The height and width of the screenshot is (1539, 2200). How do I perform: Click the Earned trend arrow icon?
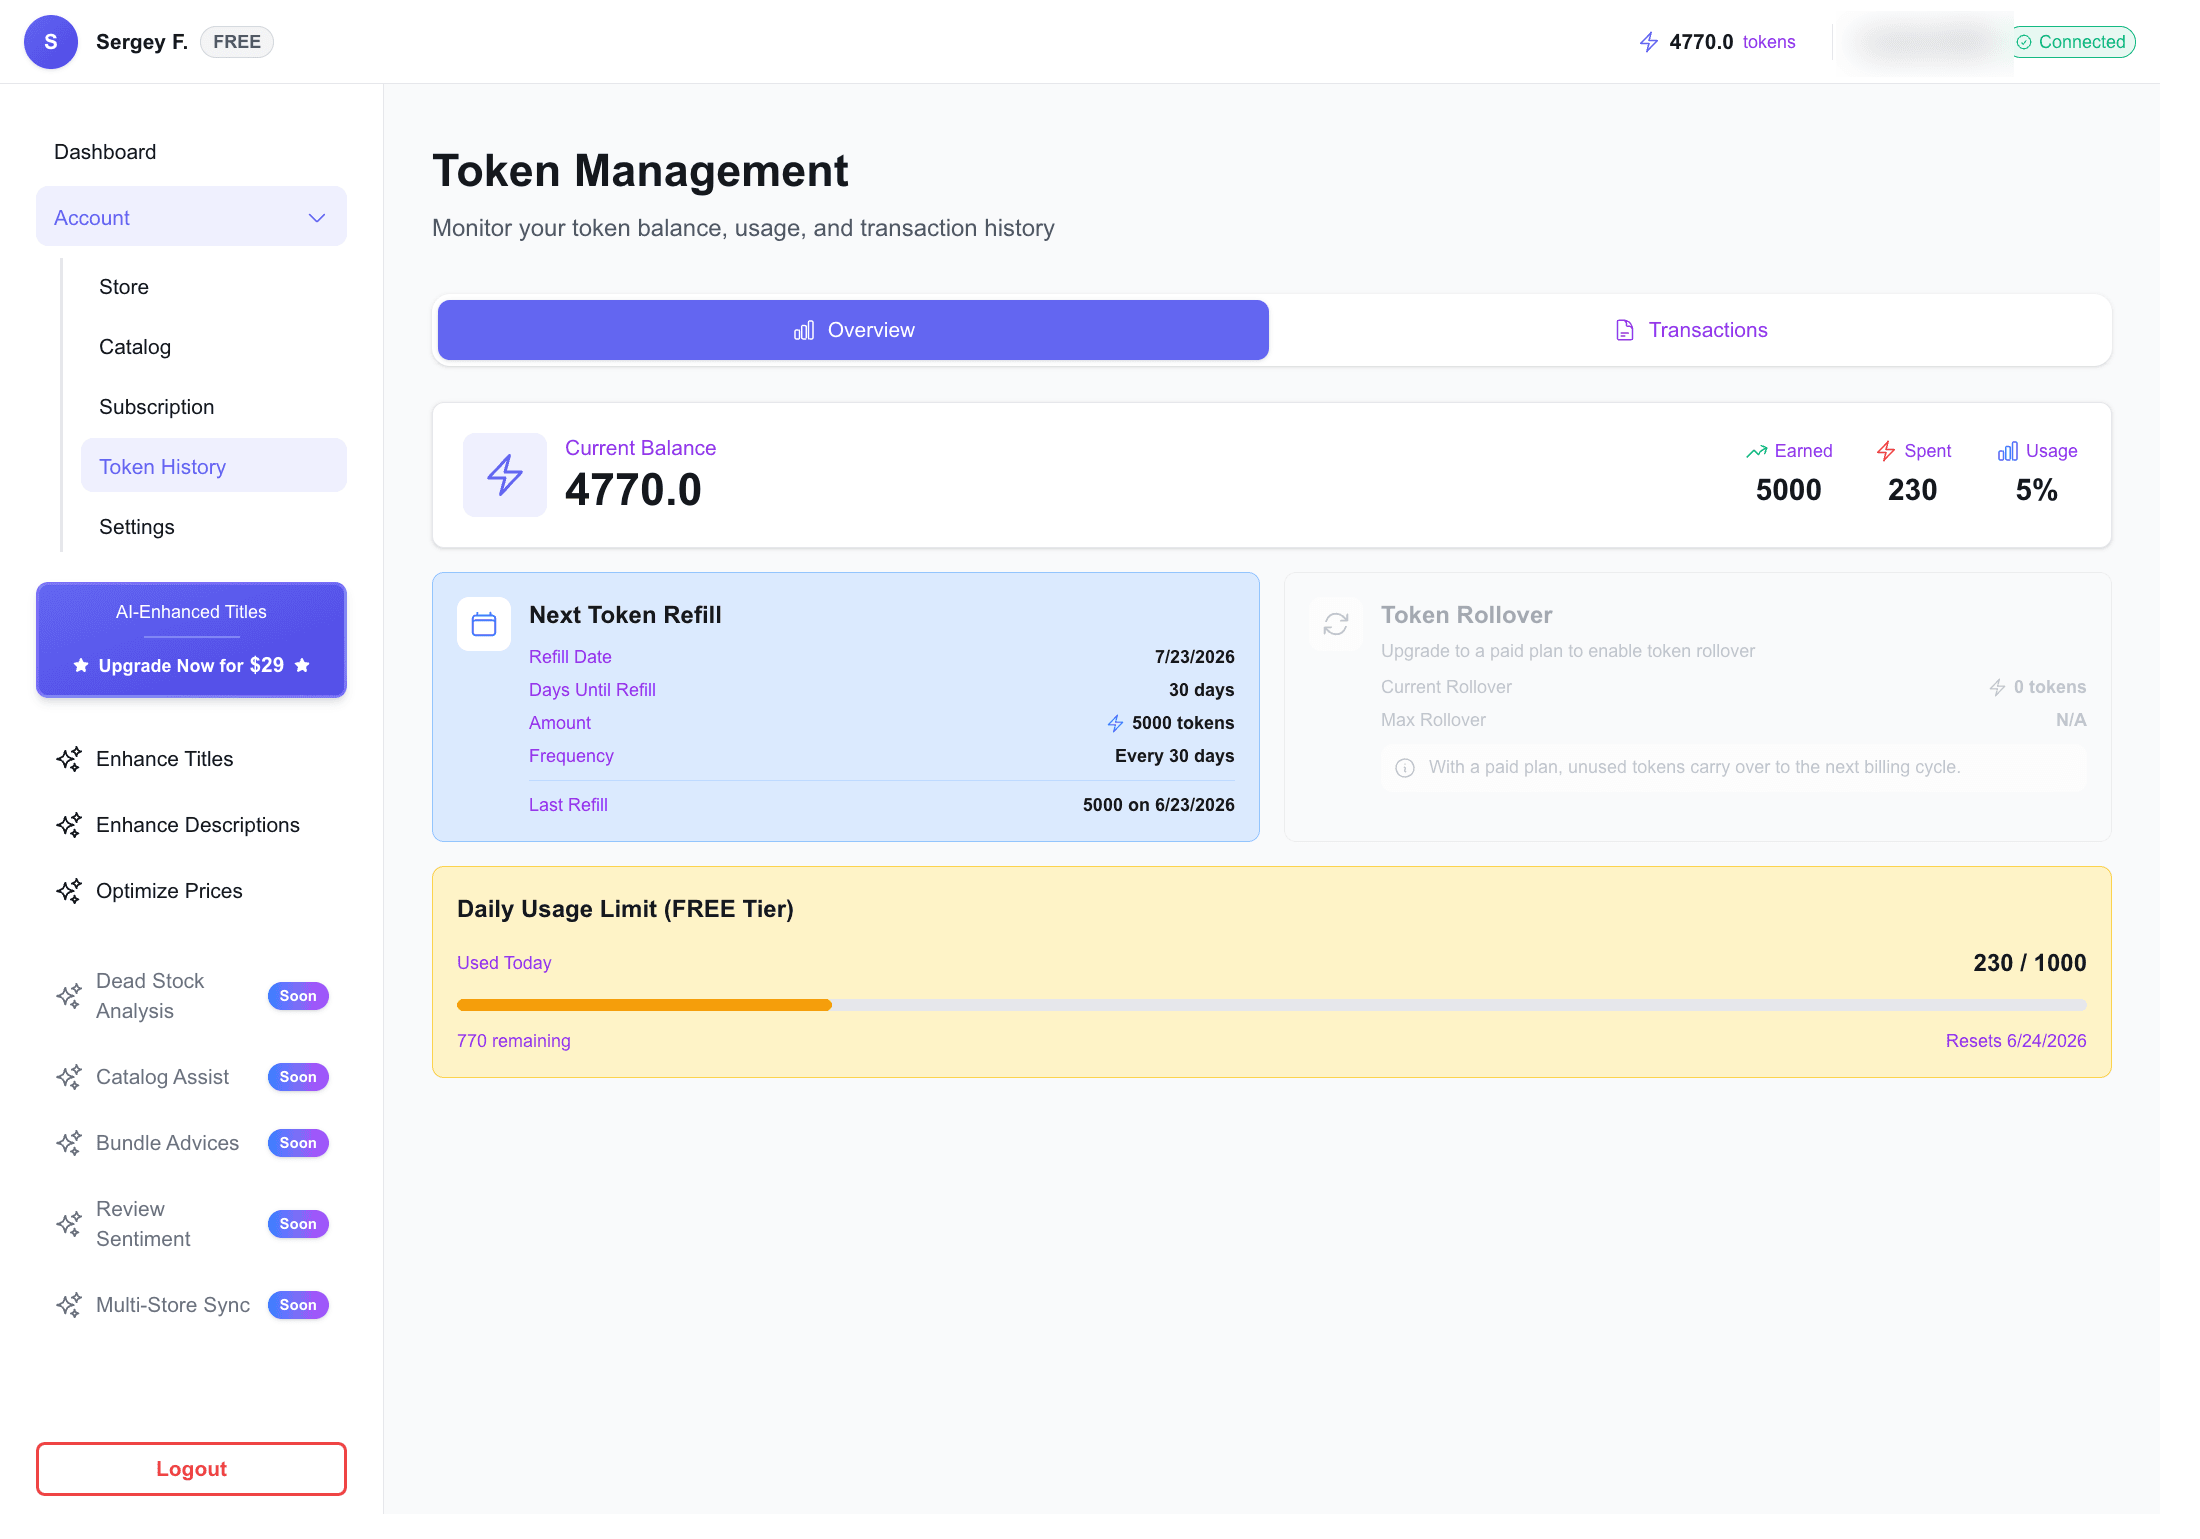pyautogui.click(x=1757, y=451)
